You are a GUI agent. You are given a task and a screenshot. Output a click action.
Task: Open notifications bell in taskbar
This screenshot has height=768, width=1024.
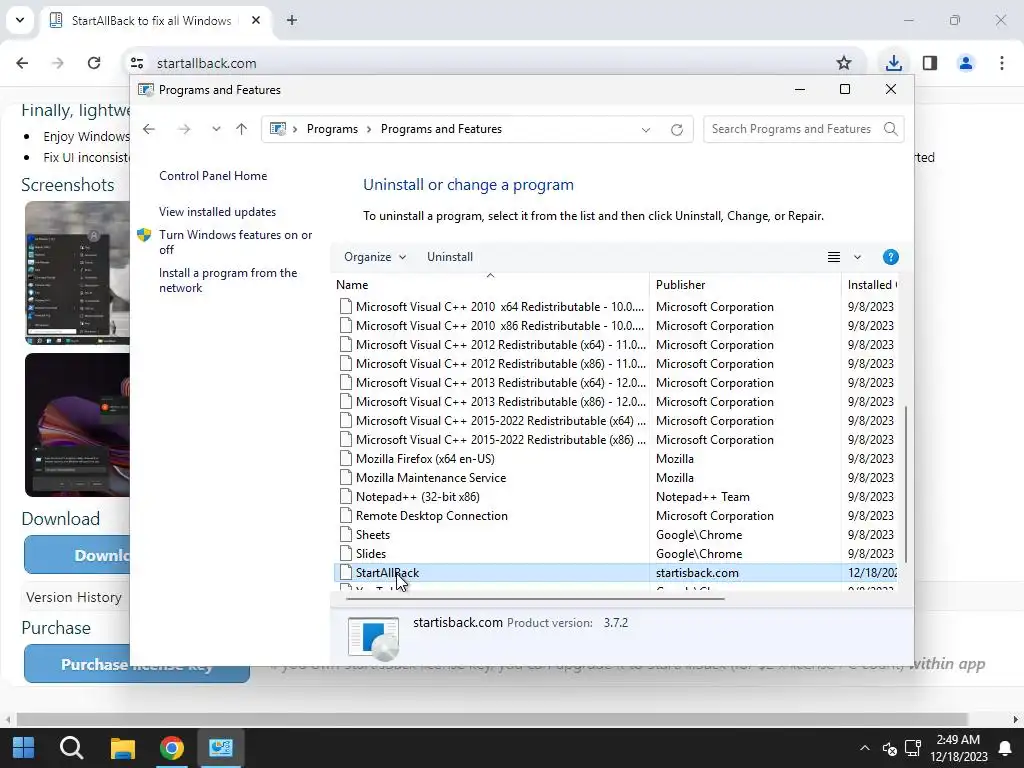(x=1006, y=748)
